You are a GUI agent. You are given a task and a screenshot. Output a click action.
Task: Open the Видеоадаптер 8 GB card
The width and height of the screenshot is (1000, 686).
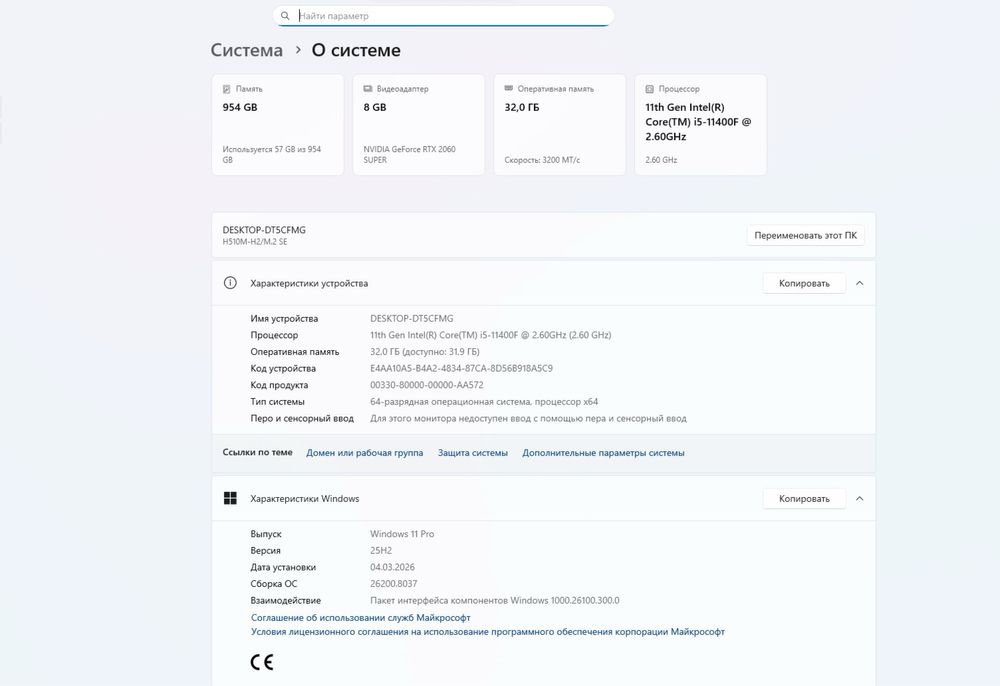point(418,124)
